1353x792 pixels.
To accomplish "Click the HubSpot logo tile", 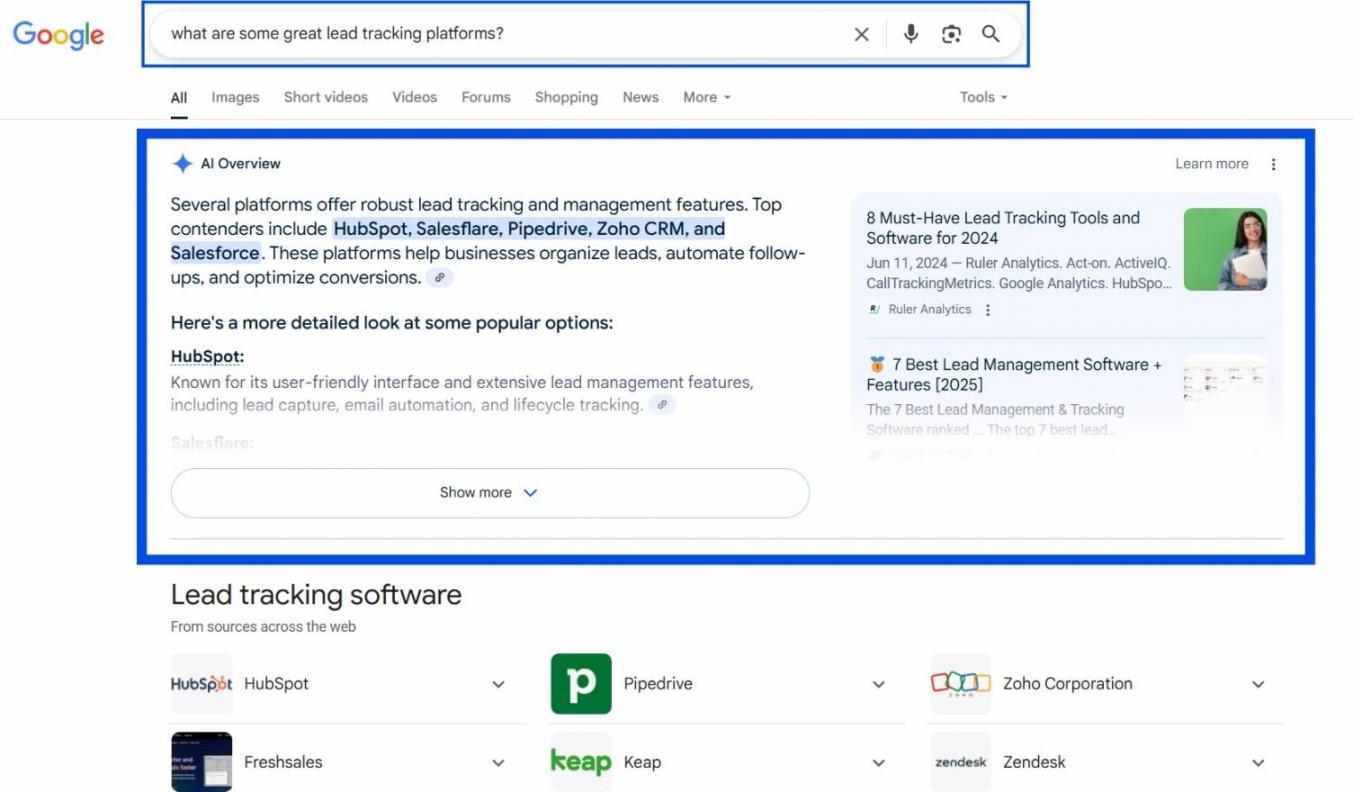I will (201, 684).
